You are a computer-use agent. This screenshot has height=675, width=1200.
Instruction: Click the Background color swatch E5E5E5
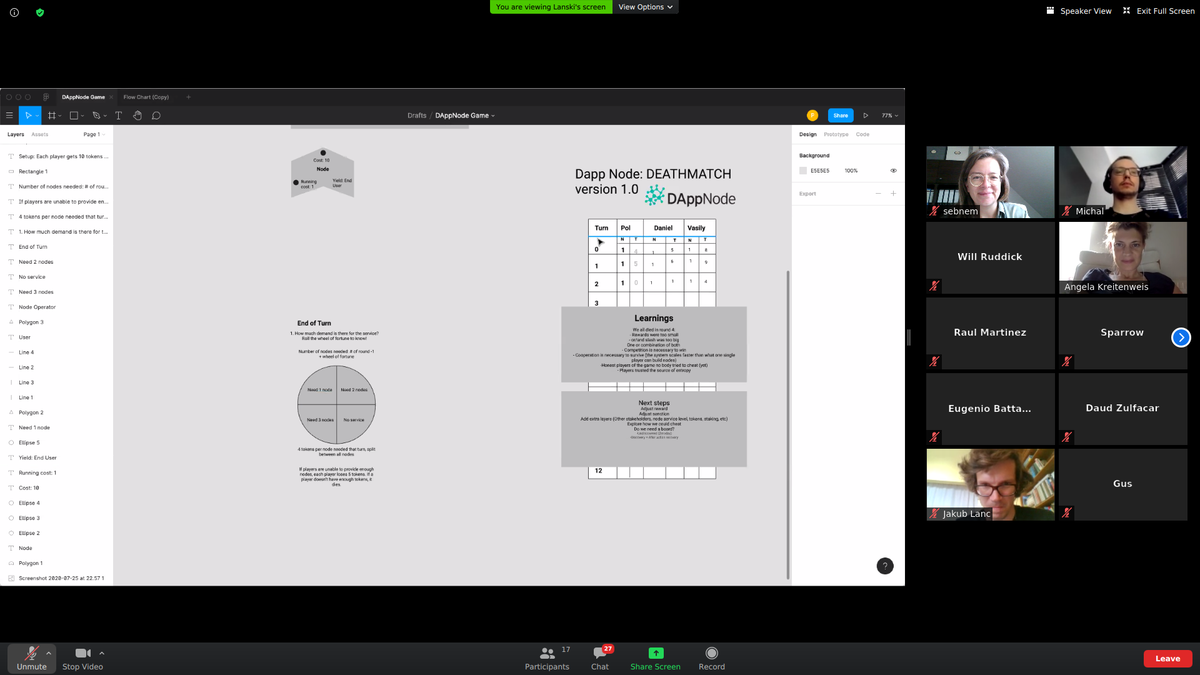802,171
